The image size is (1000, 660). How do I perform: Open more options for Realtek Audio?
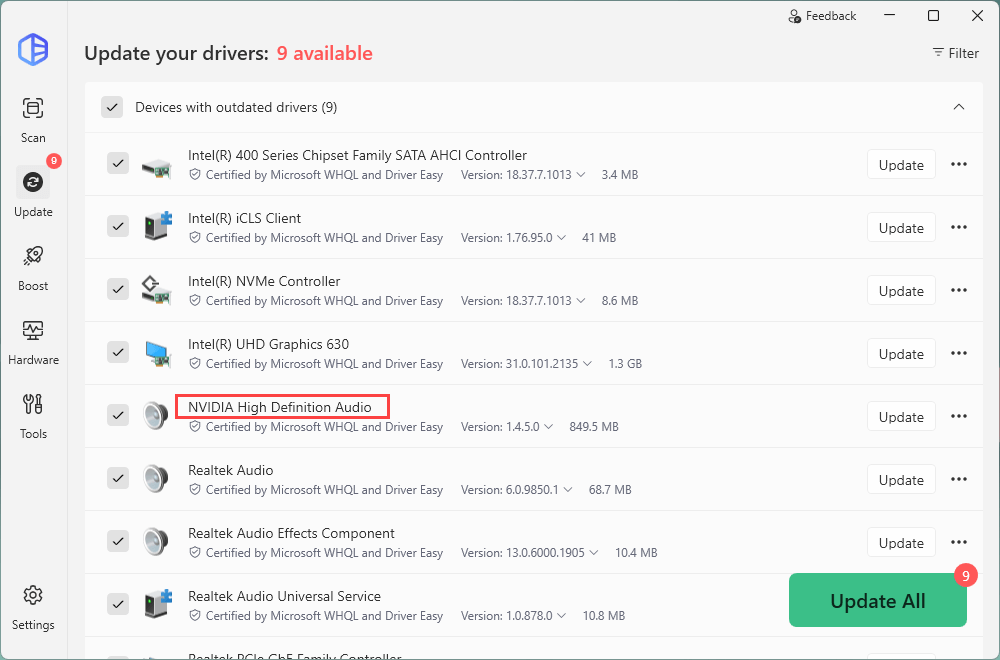pyautogui.click(x=959, y=480)
